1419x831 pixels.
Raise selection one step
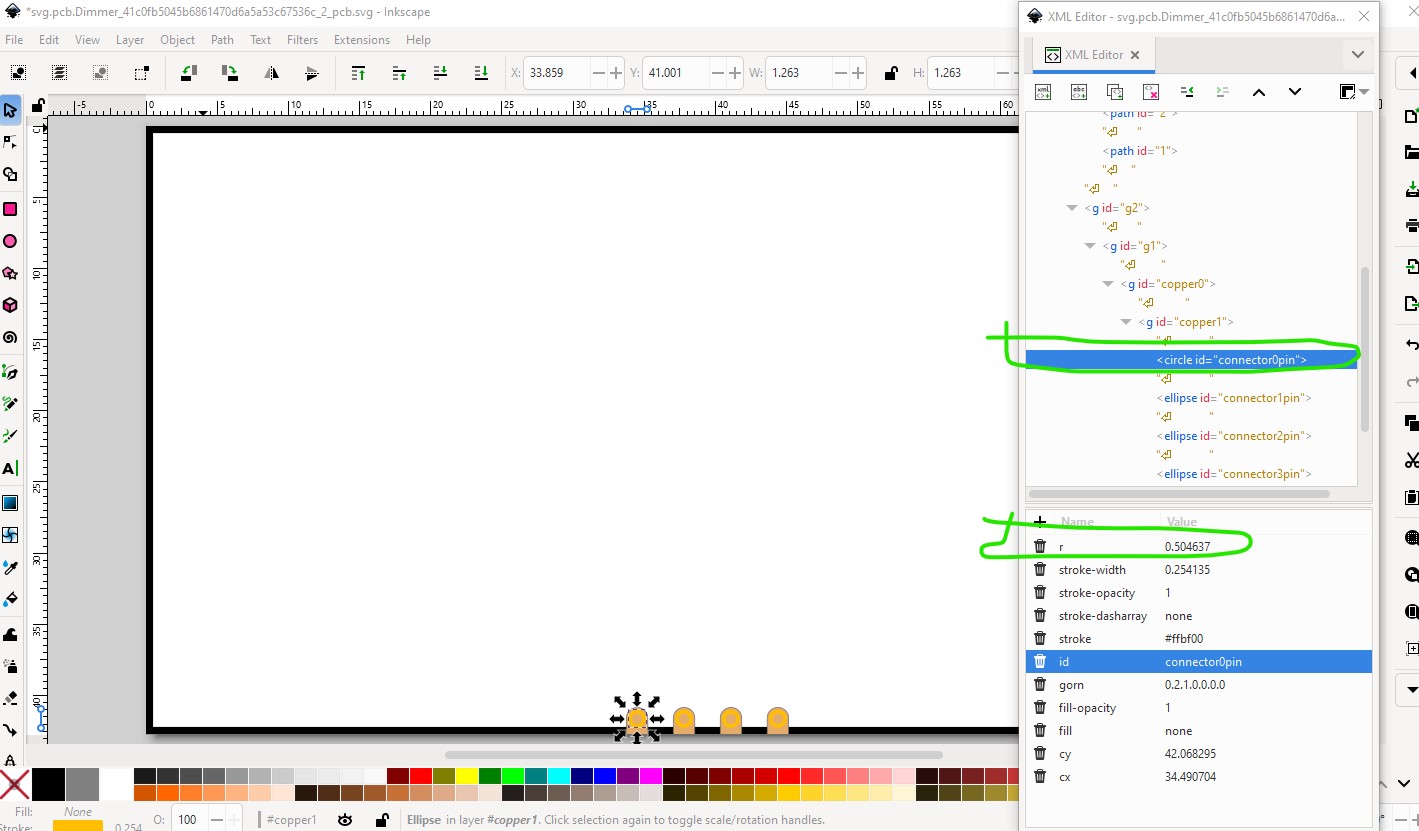399,73
